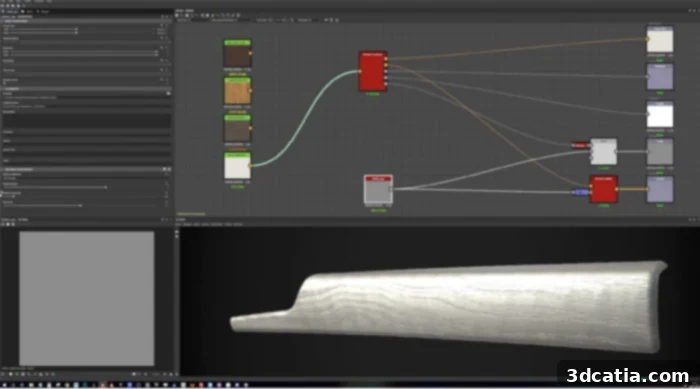The image size is (700, 389).
Task: Click the small blue tag beside the small red node
Action: click(x=580, y=192)
